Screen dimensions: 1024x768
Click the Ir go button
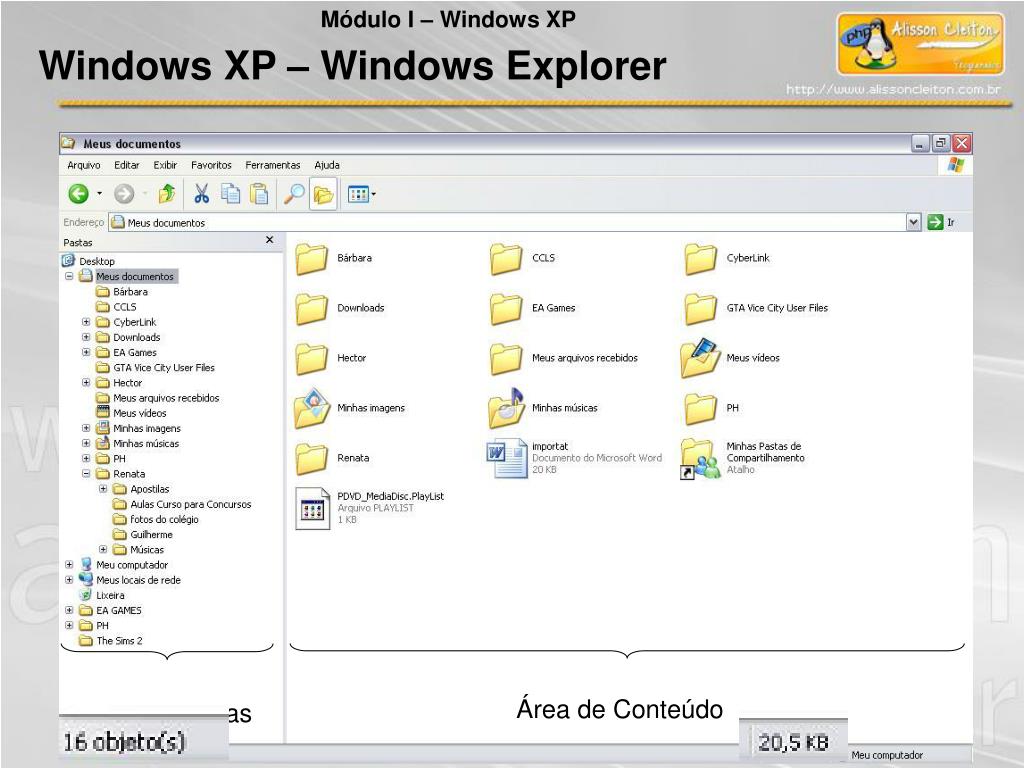(942, 223)
